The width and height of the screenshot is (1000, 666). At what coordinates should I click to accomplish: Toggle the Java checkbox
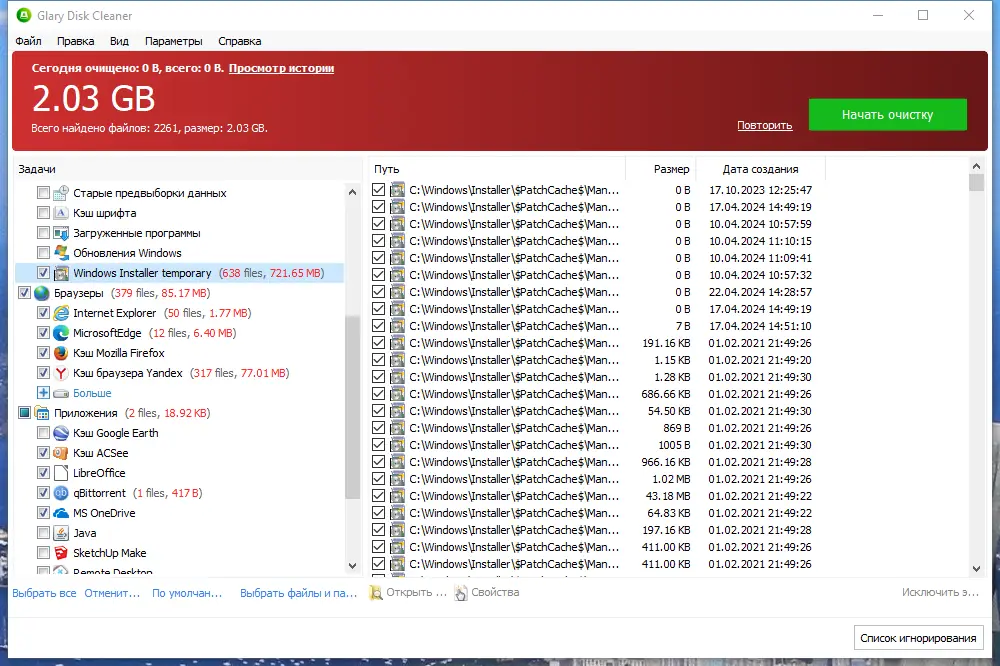[x=43, y=533]
